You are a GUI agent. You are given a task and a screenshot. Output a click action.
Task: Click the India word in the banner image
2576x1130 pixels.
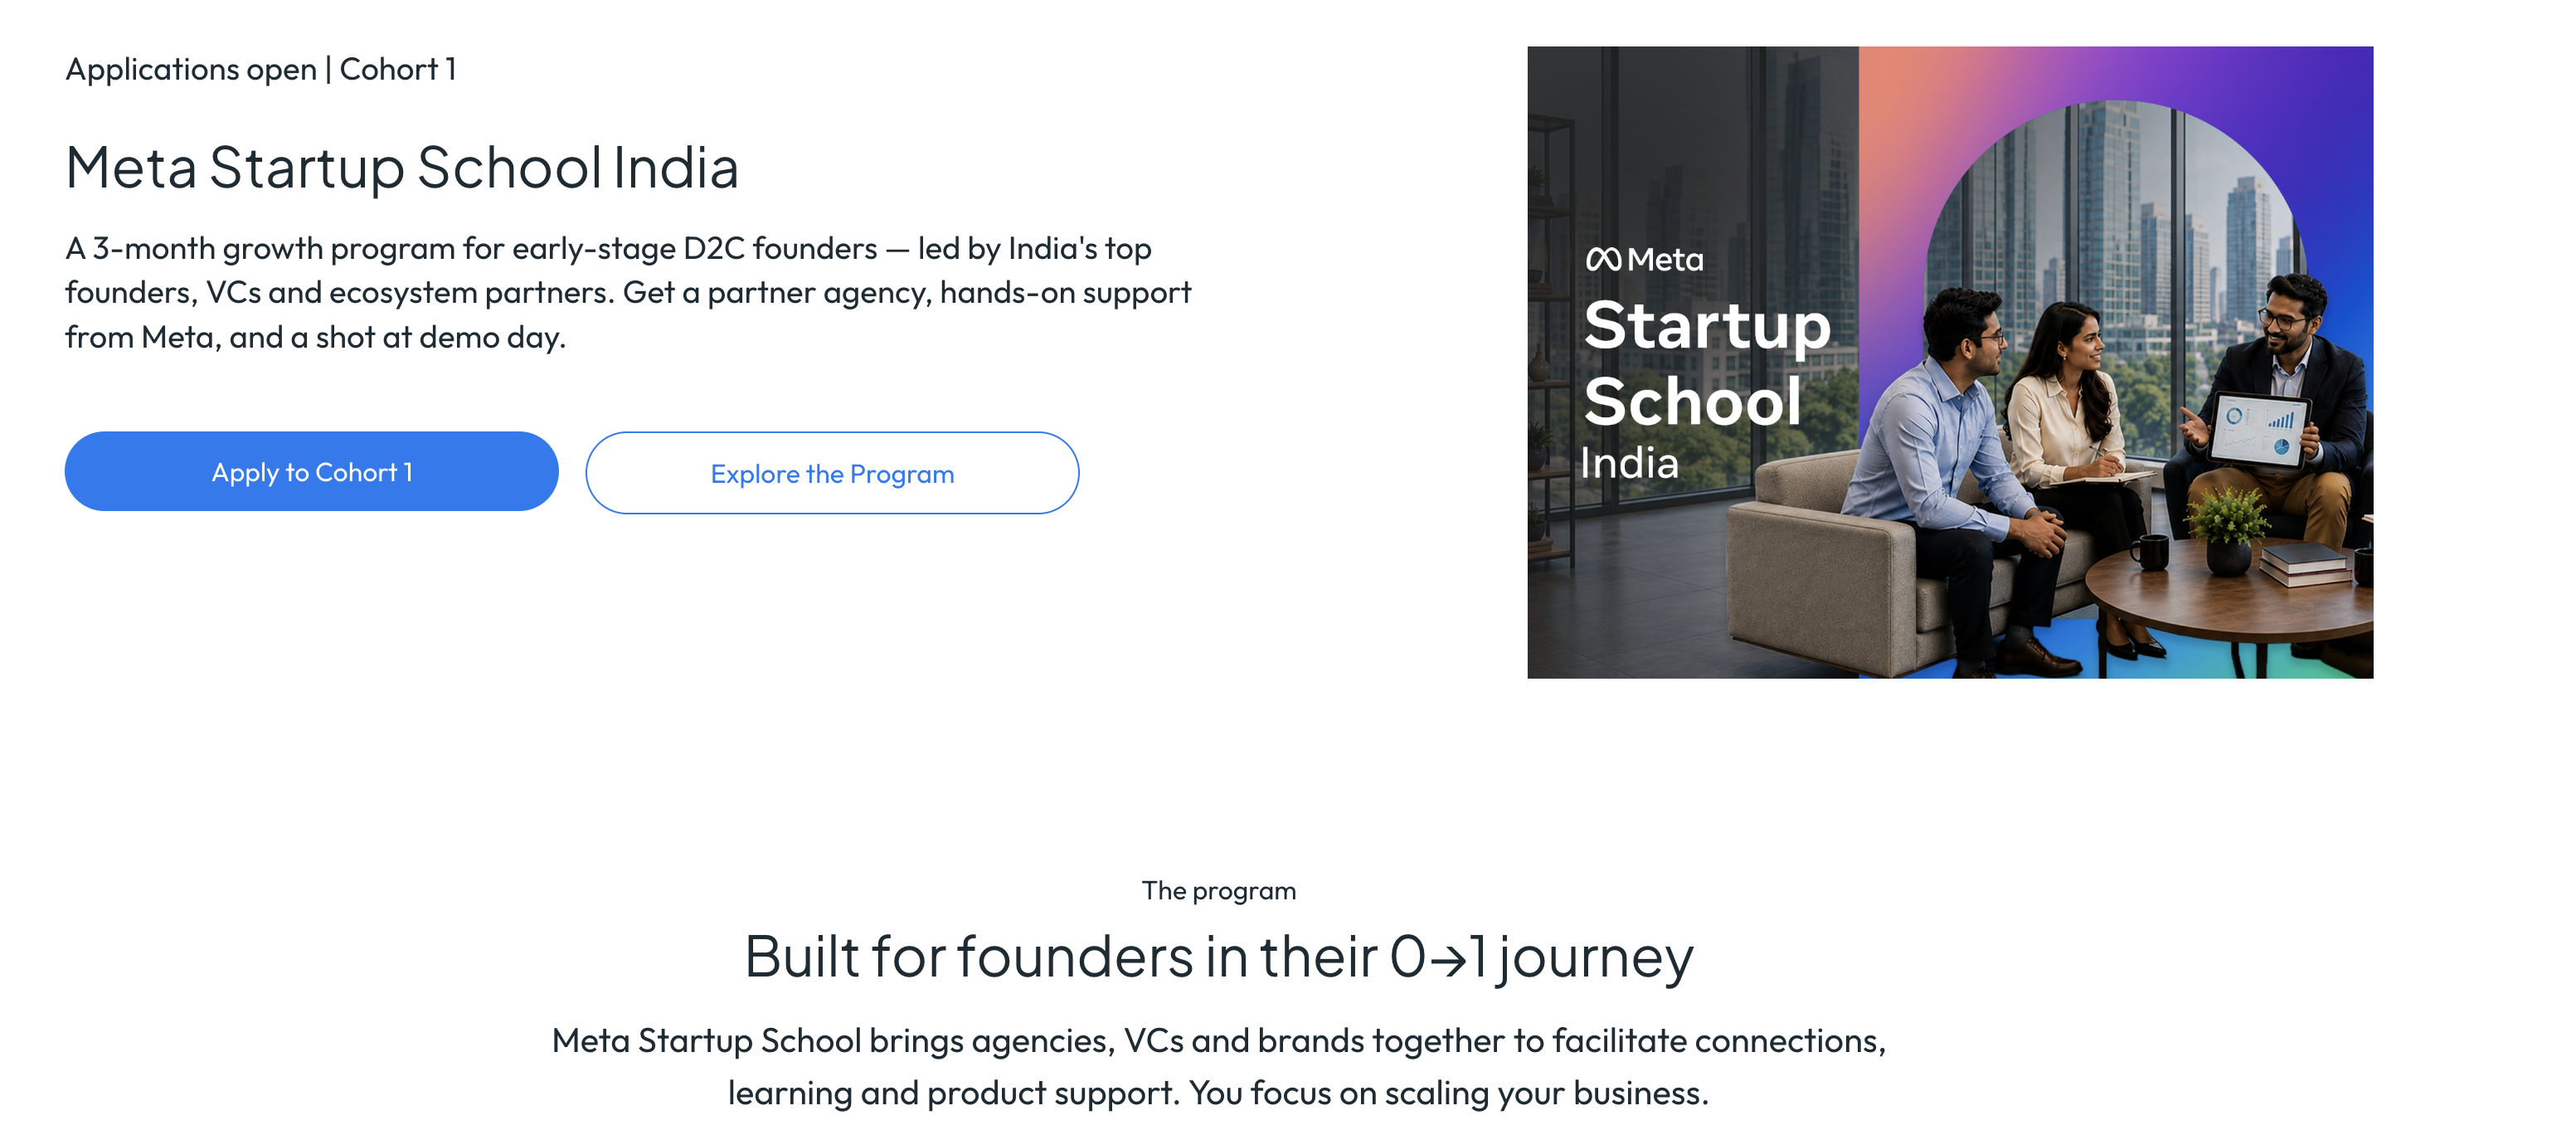[x=1629, y=463]
